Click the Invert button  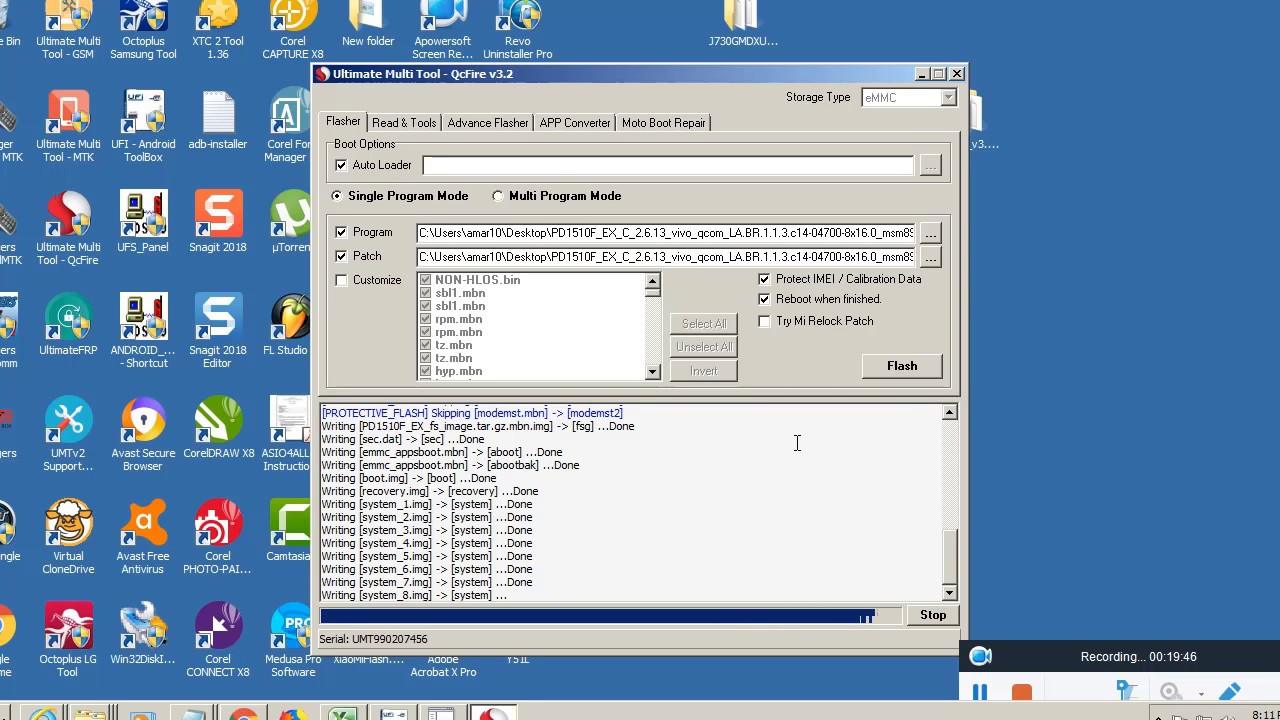click(704, 371)
